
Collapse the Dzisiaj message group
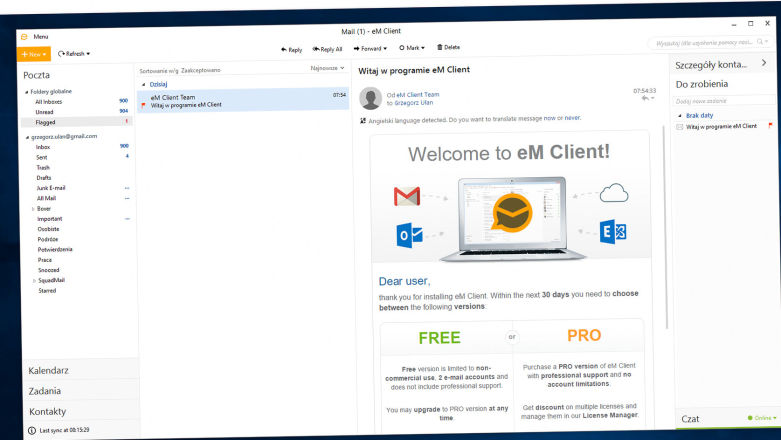tap(143, 85)
